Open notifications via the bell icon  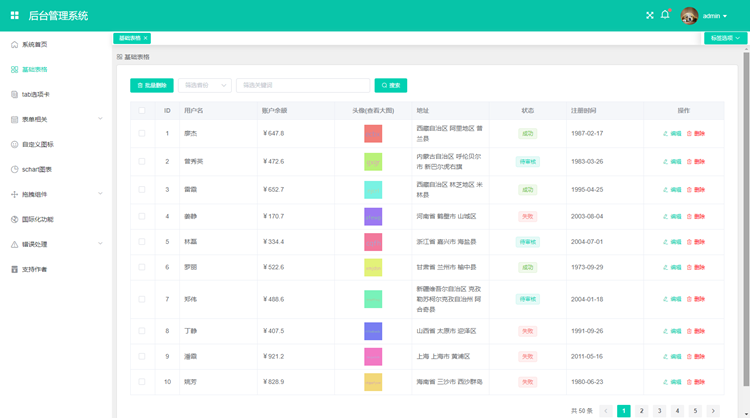pyautogui.click(x=665, y=16)
